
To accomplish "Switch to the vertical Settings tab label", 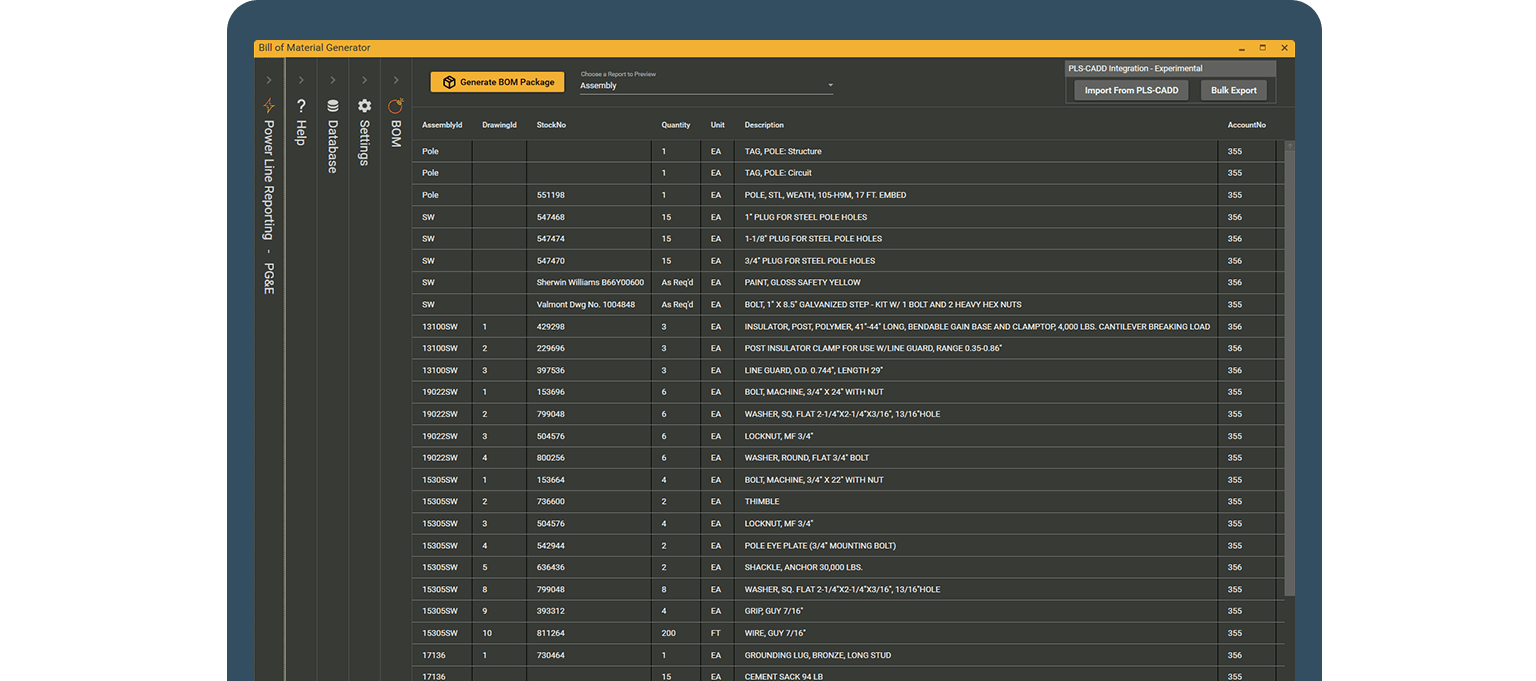I will (x=364, y=143).
